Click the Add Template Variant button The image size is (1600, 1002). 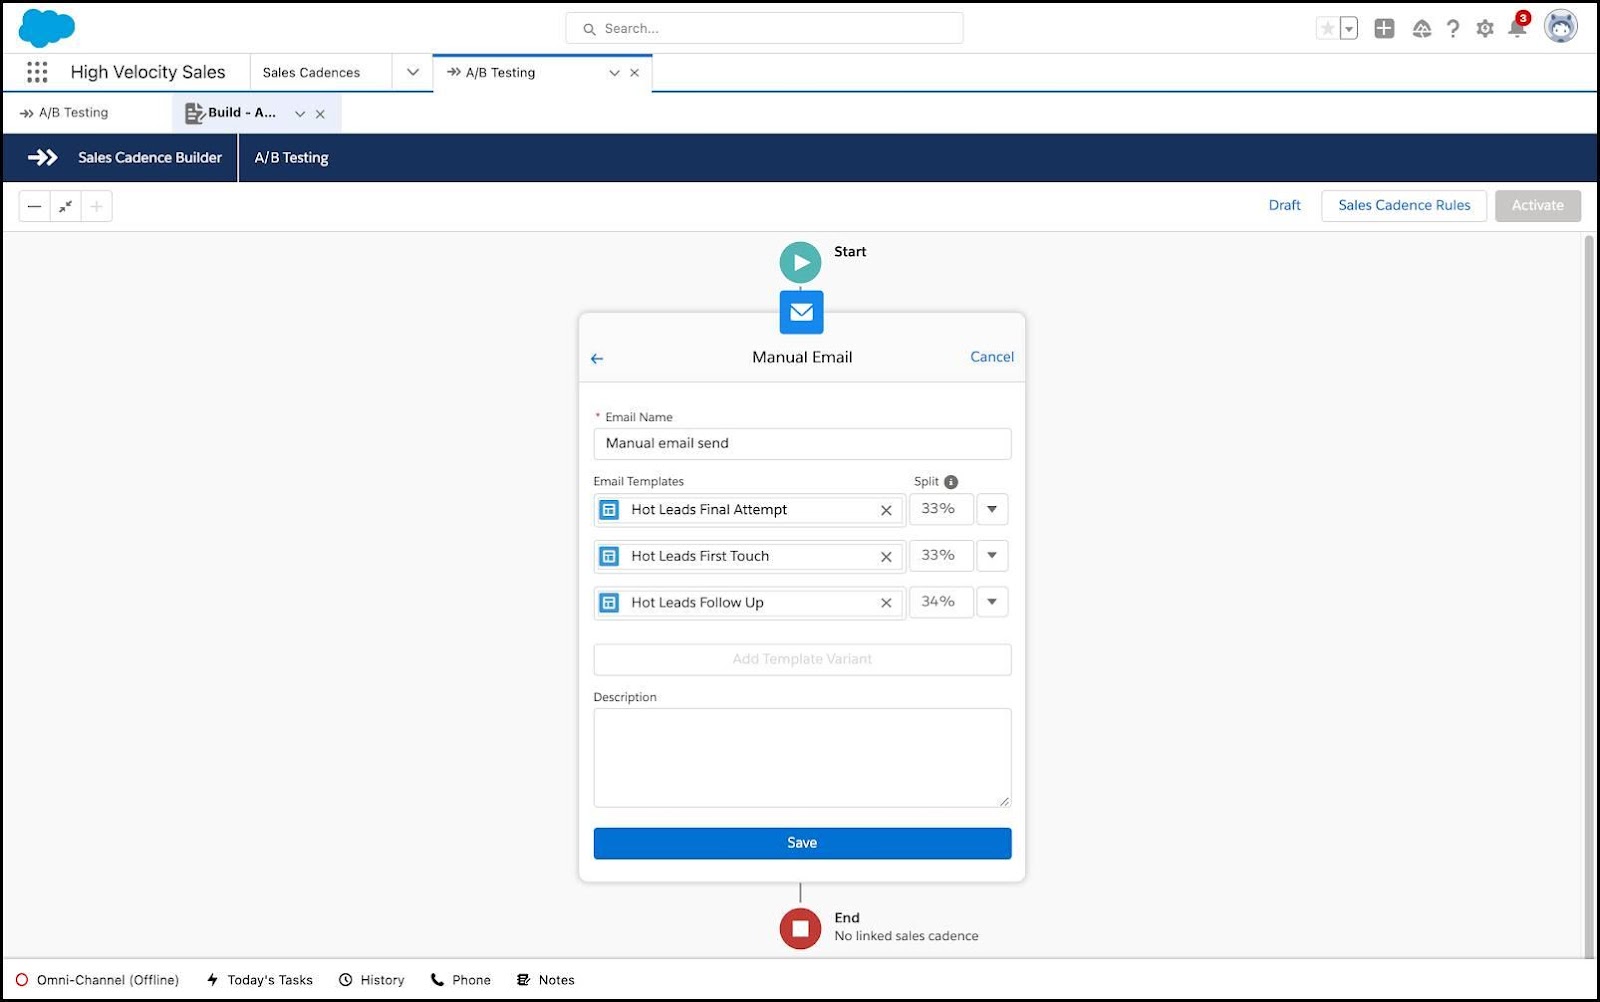(802, 660)
